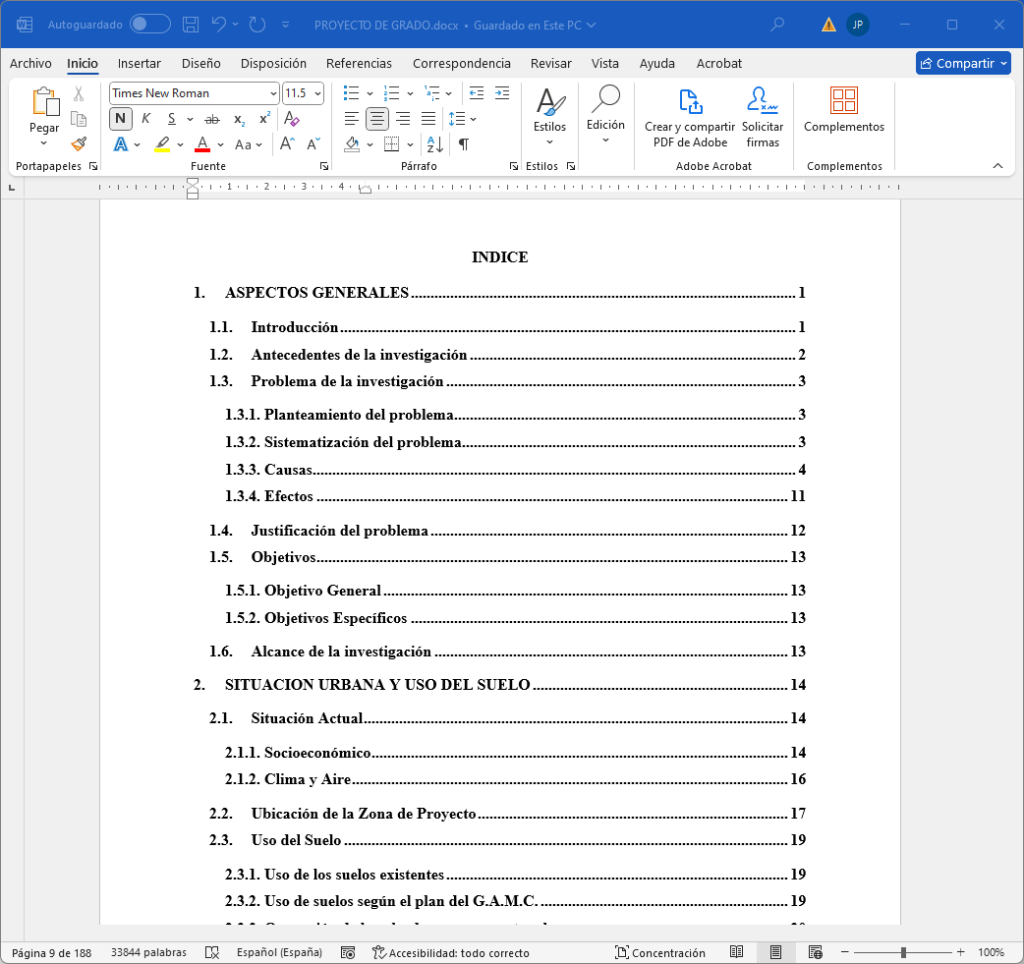
Task: Toggle center alignment button
Action: pyautogui.click(x=377, y=119)
